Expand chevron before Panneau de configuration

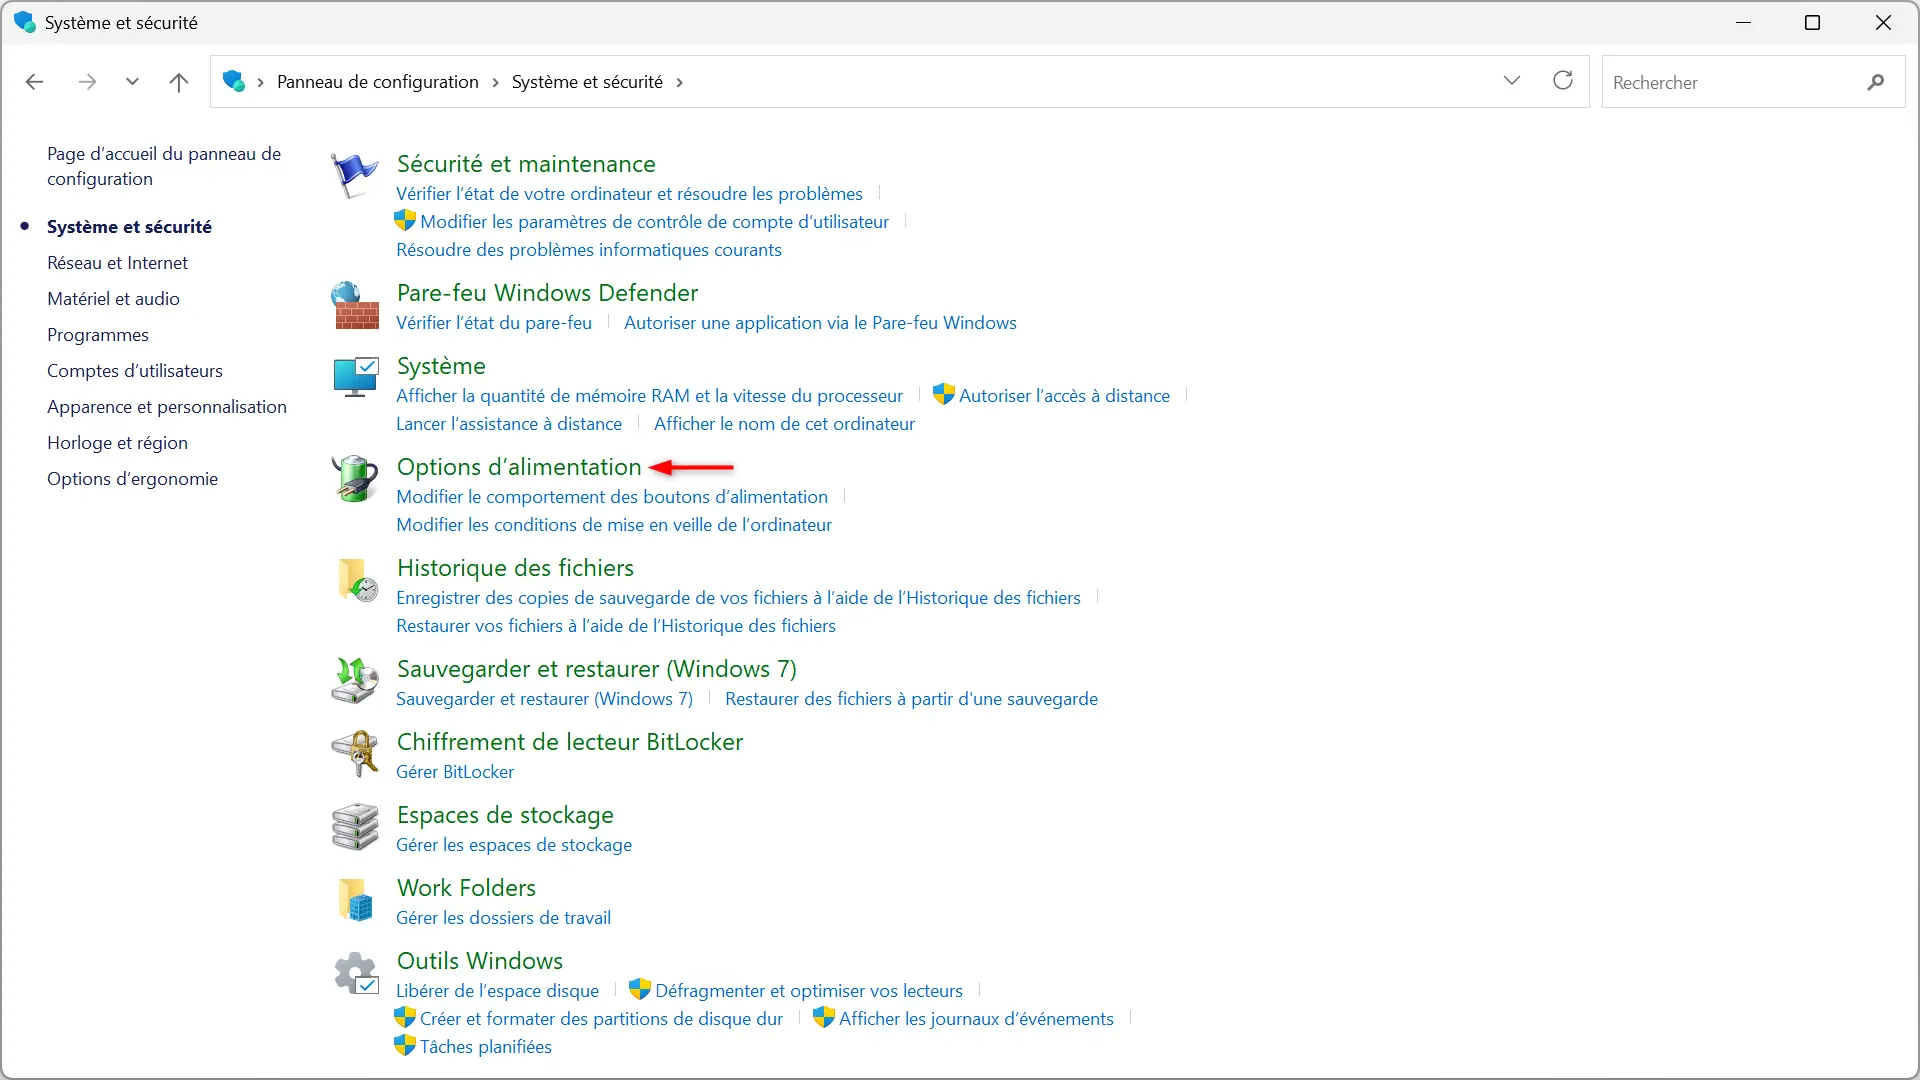pos(260,82)
